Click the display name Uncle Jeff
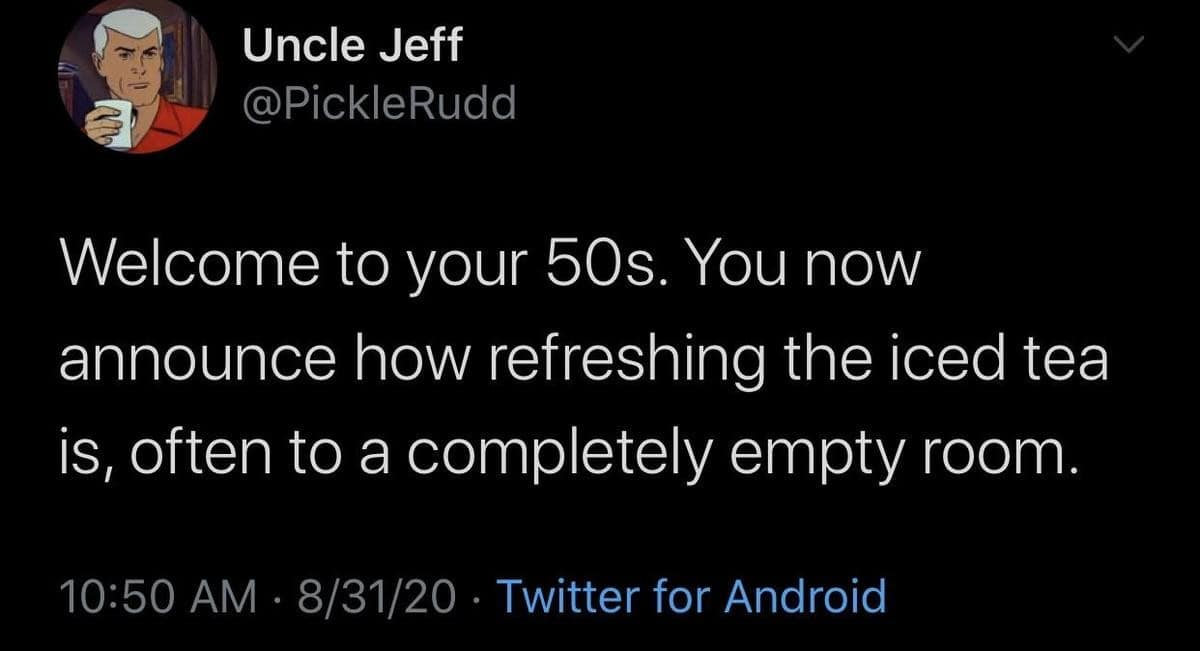This screenshot has height=651, width=1200. (x=351, y=44)
